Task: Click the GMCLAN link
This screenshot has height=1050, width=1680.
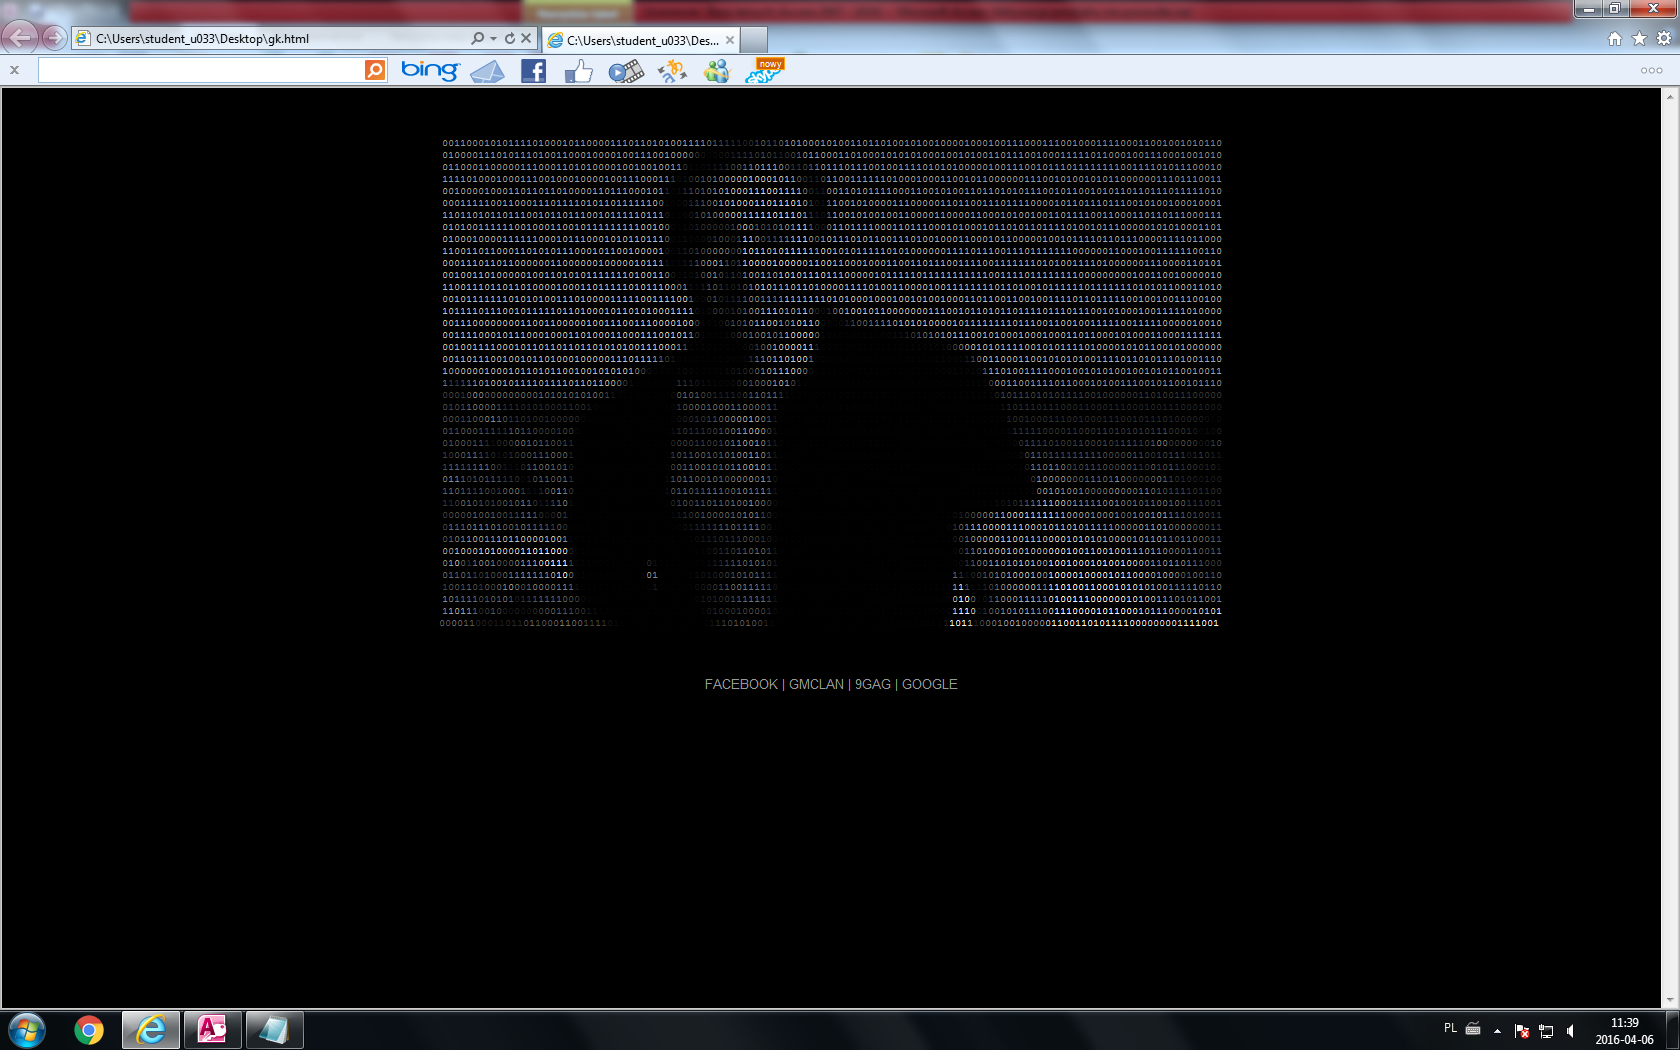Action: point(816,684)
